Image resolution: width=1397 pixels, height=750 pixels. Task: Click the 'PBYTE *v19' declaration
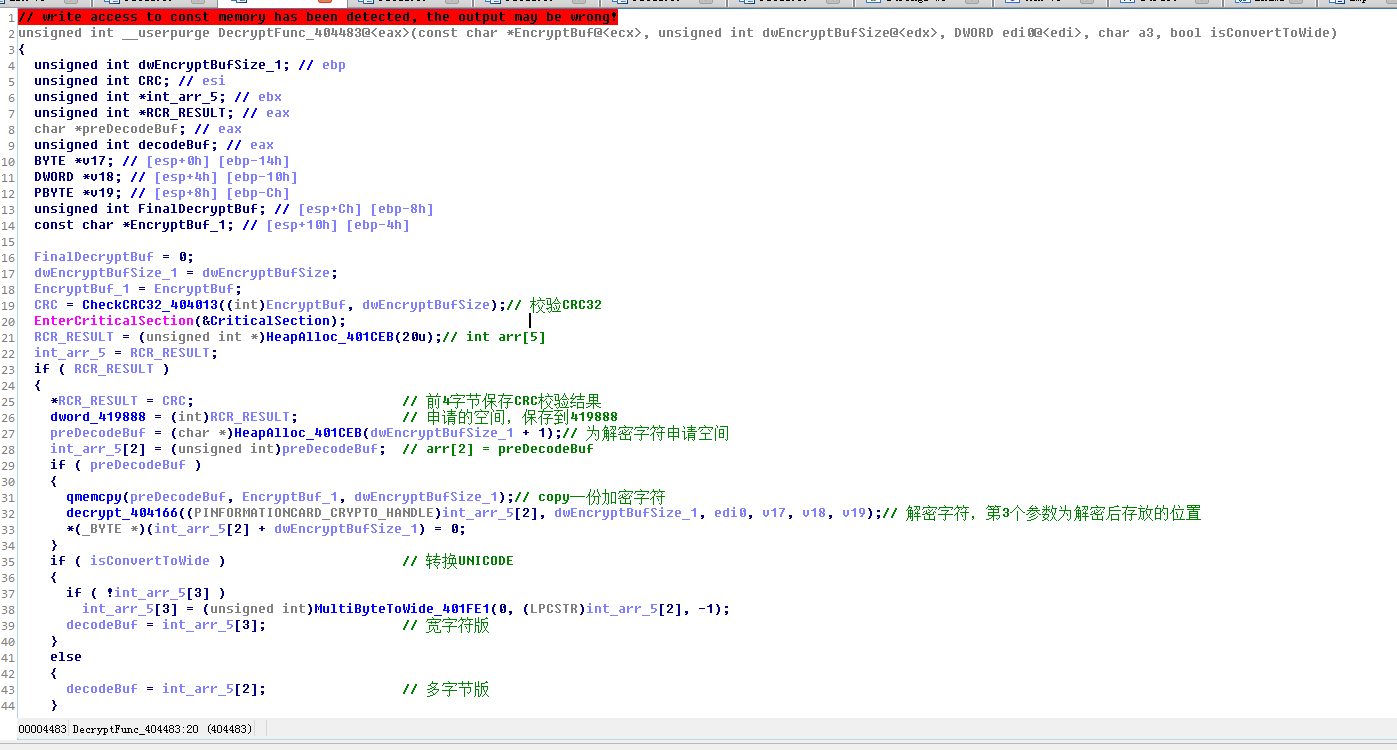(x=78, y=193)
